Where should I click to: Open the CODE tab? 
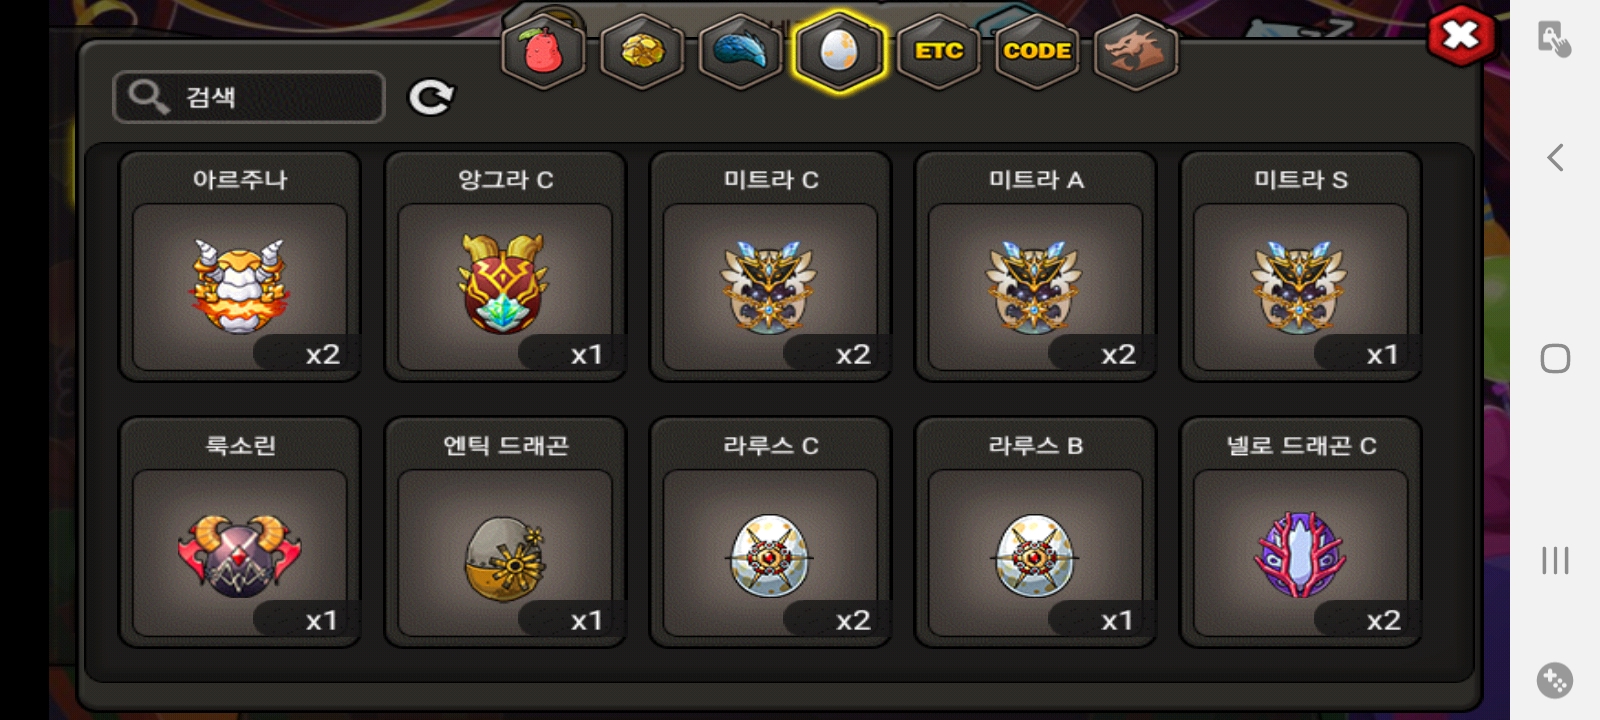[x=1037, y=51]
